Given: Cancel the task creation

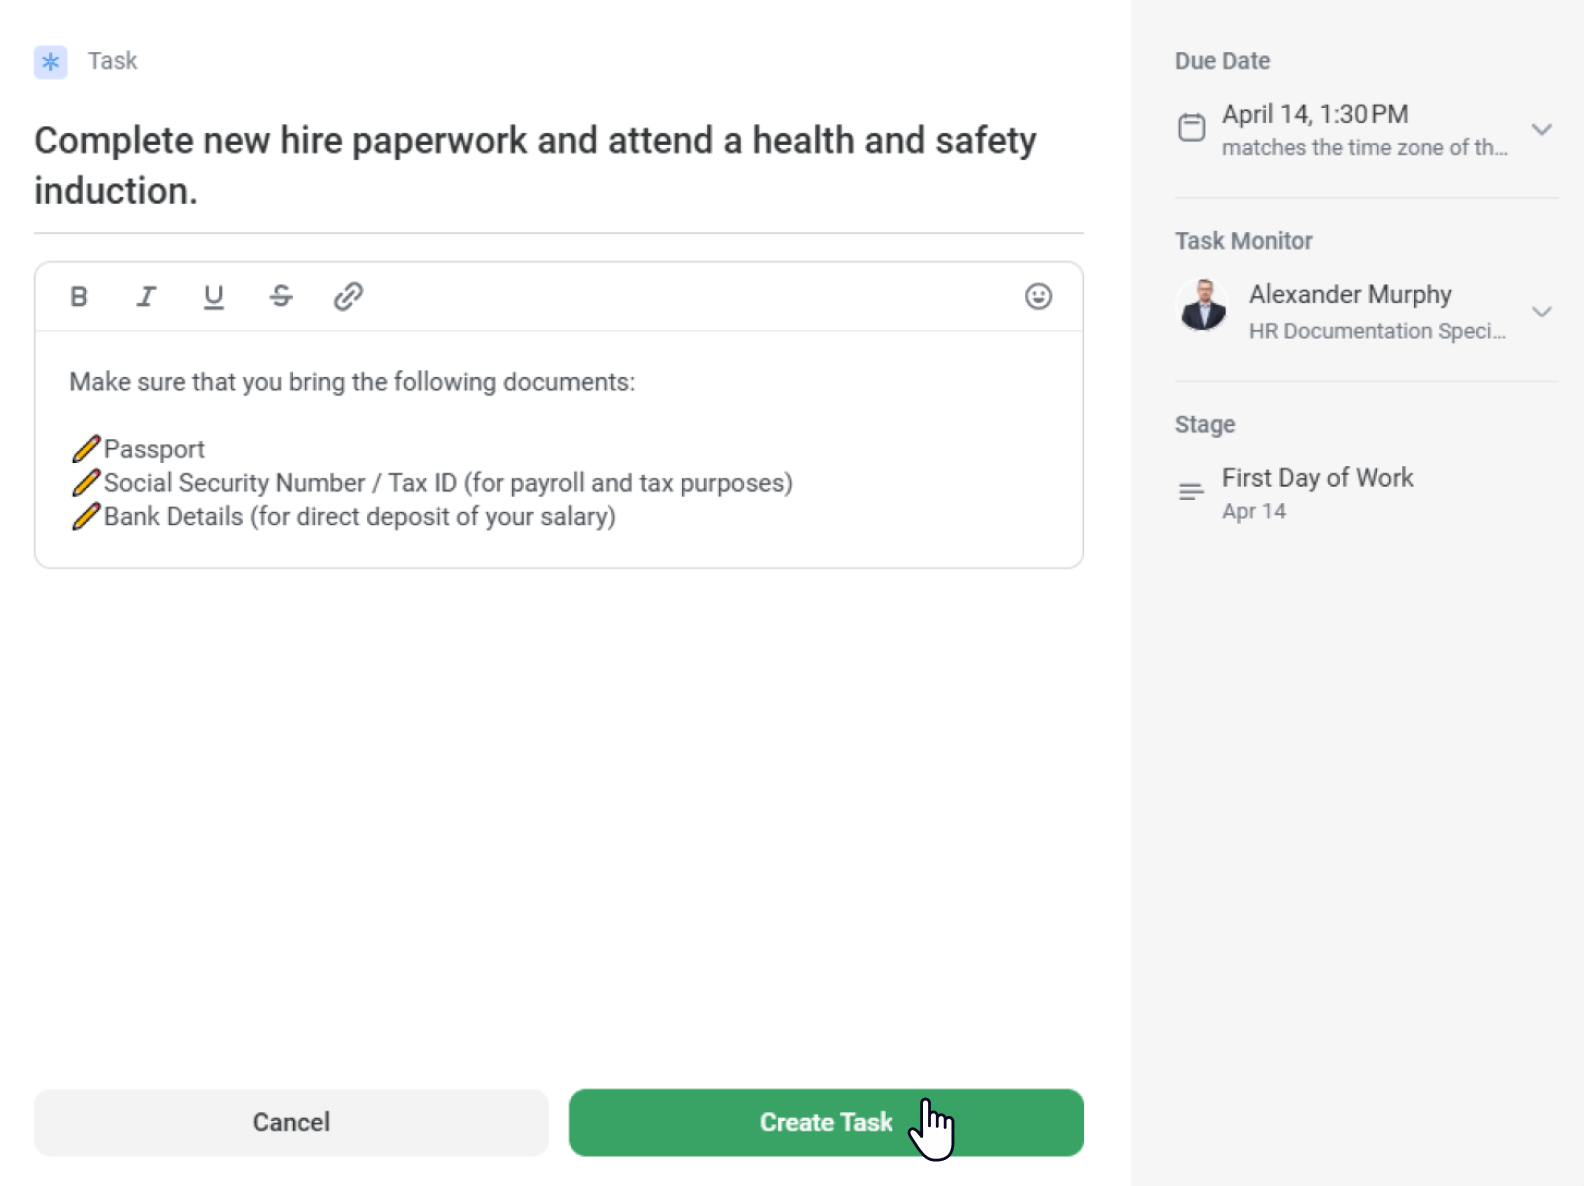Looking at the screenshot, I should (x=291, y=1122).
